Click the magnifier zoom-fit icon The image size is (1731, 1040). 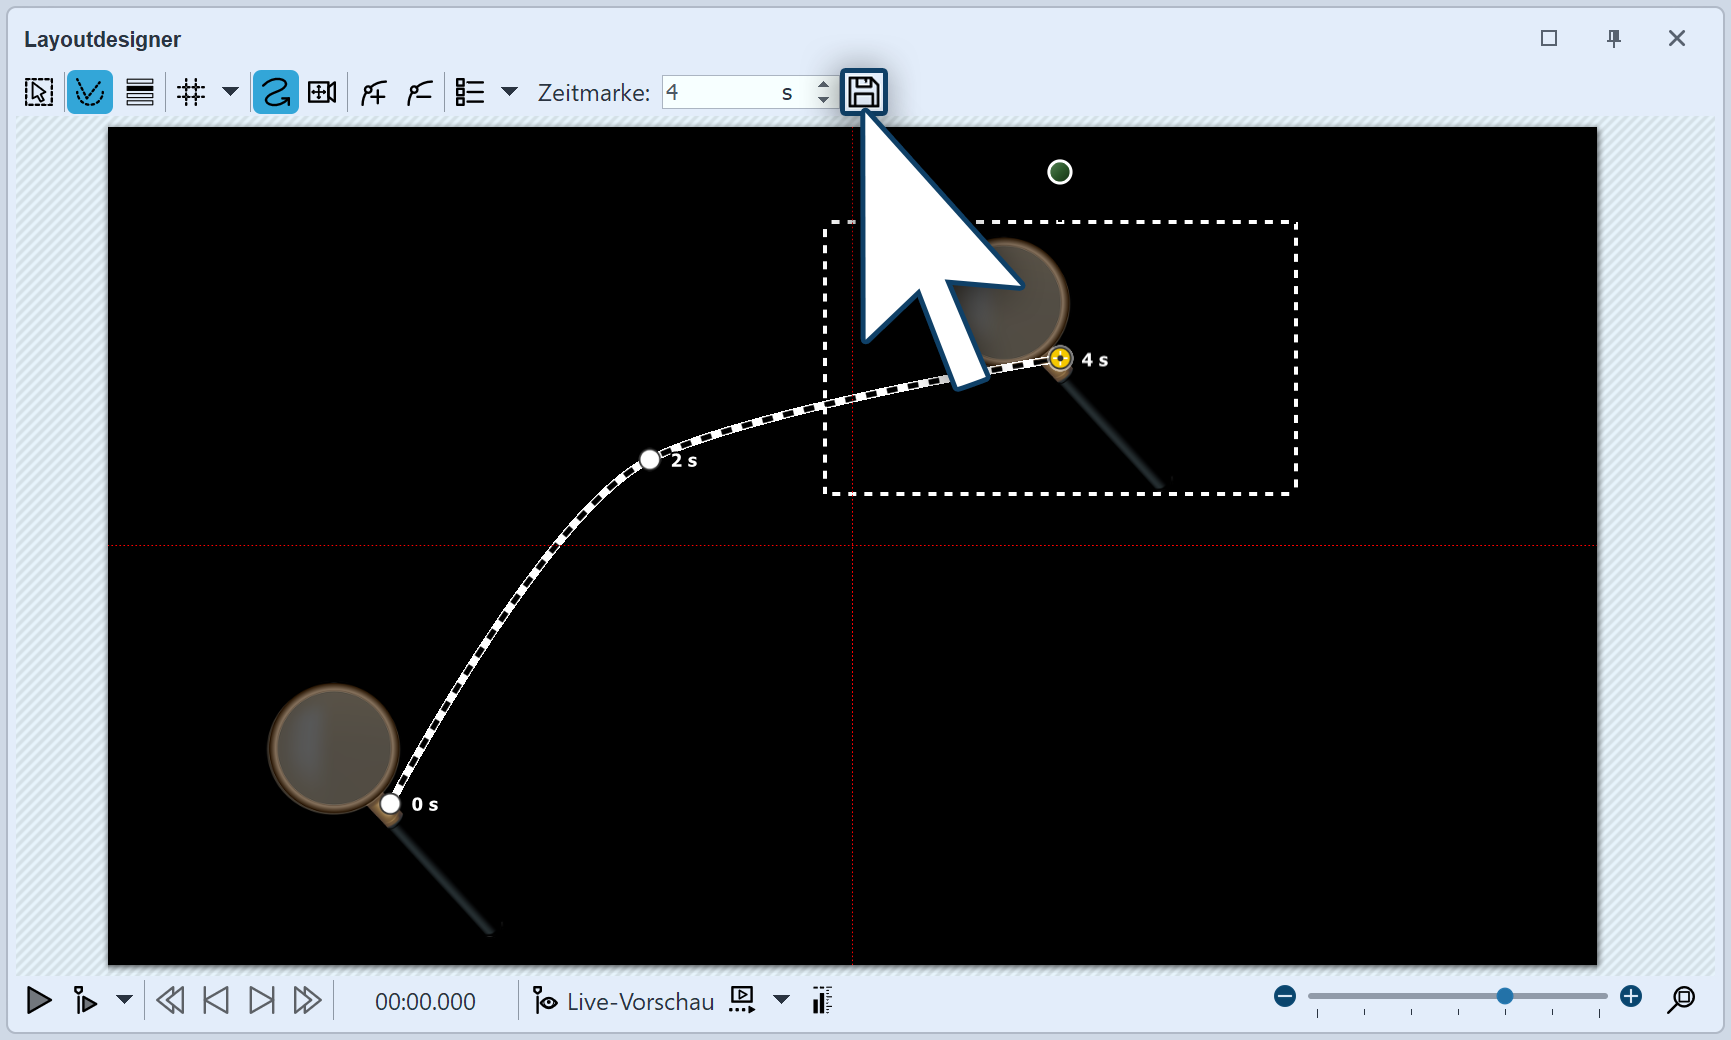click(x=1681, y=999)
